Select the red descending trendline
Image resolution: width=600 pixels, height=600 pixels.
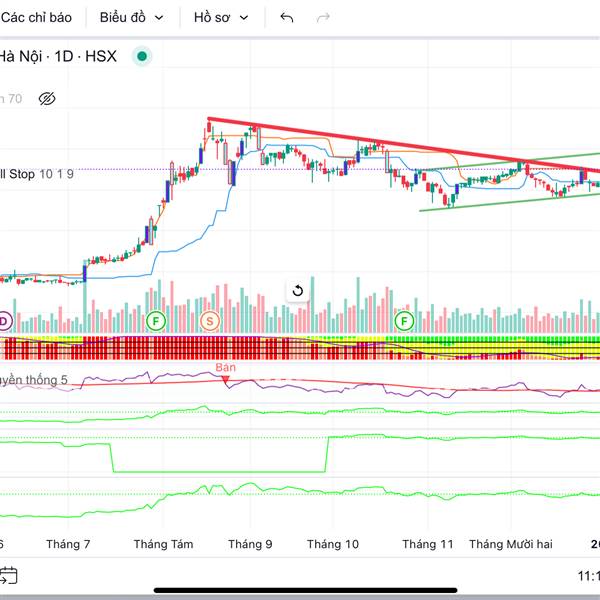tap(404, 145)
